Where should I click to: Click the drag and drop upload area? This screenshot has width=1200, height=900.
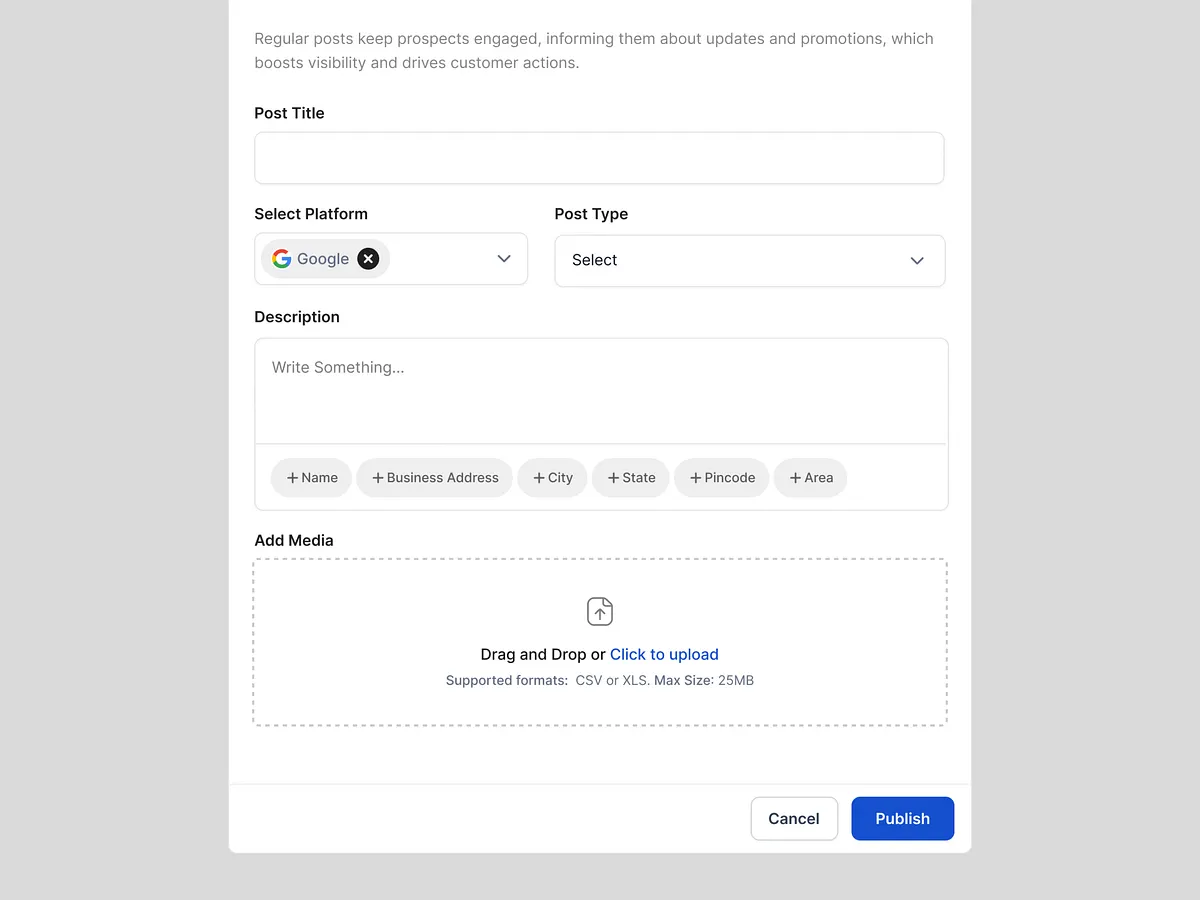[x=599, y=641]
